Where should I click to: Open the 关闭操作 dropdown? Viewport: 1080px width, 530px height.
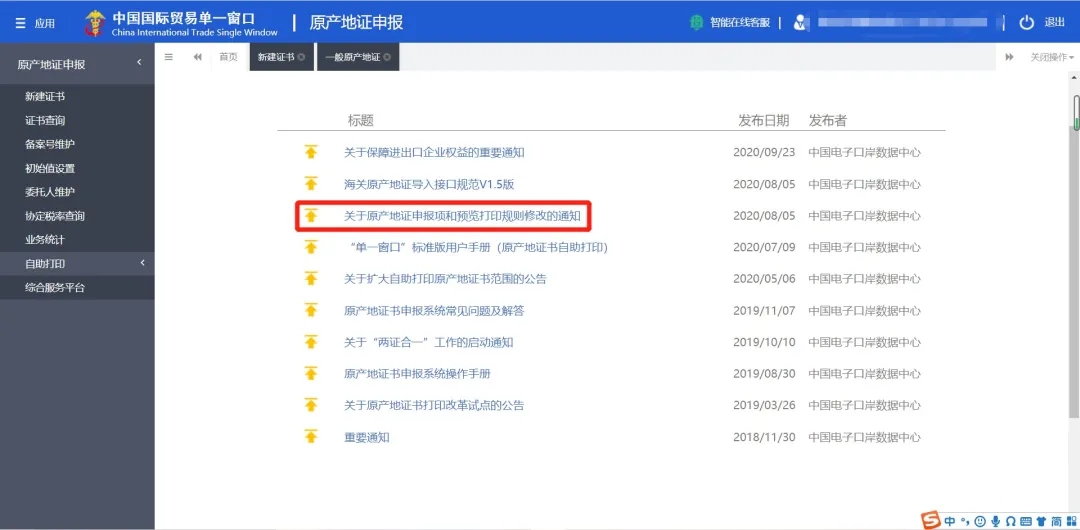[1052, 57]
